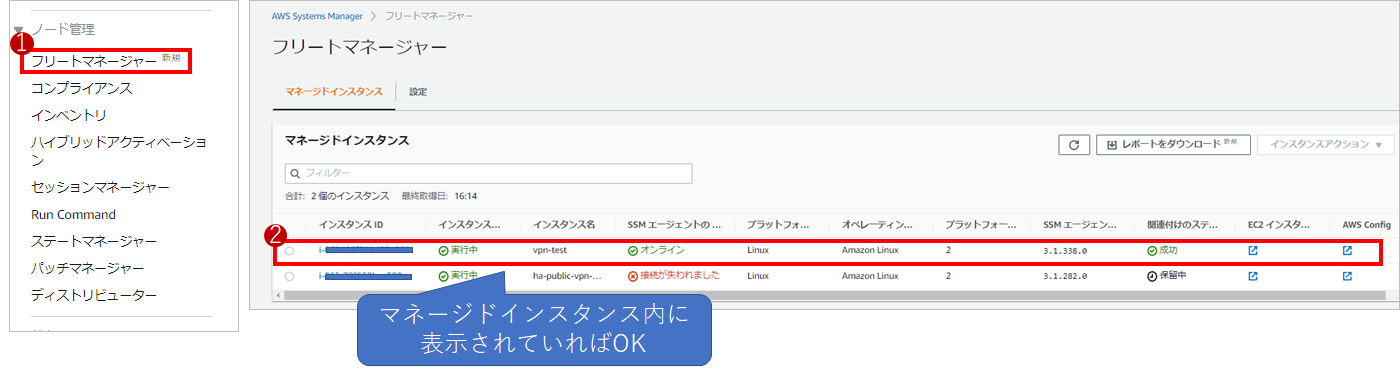Click the ha-public-vpn-... name cell
Image resolution: width=1400 pixels, height=374 pixels.
coord(567,276)
